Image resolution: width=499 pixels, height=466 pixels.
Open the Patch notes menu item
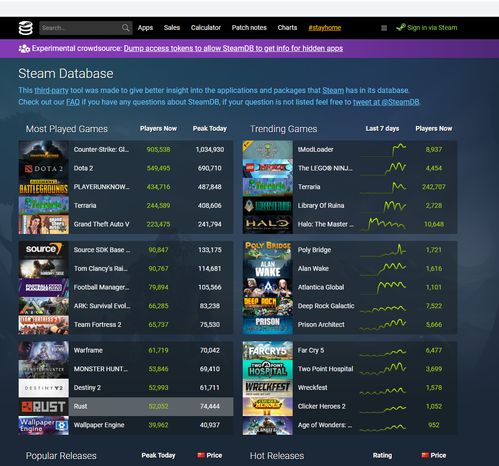pos(249,28)
